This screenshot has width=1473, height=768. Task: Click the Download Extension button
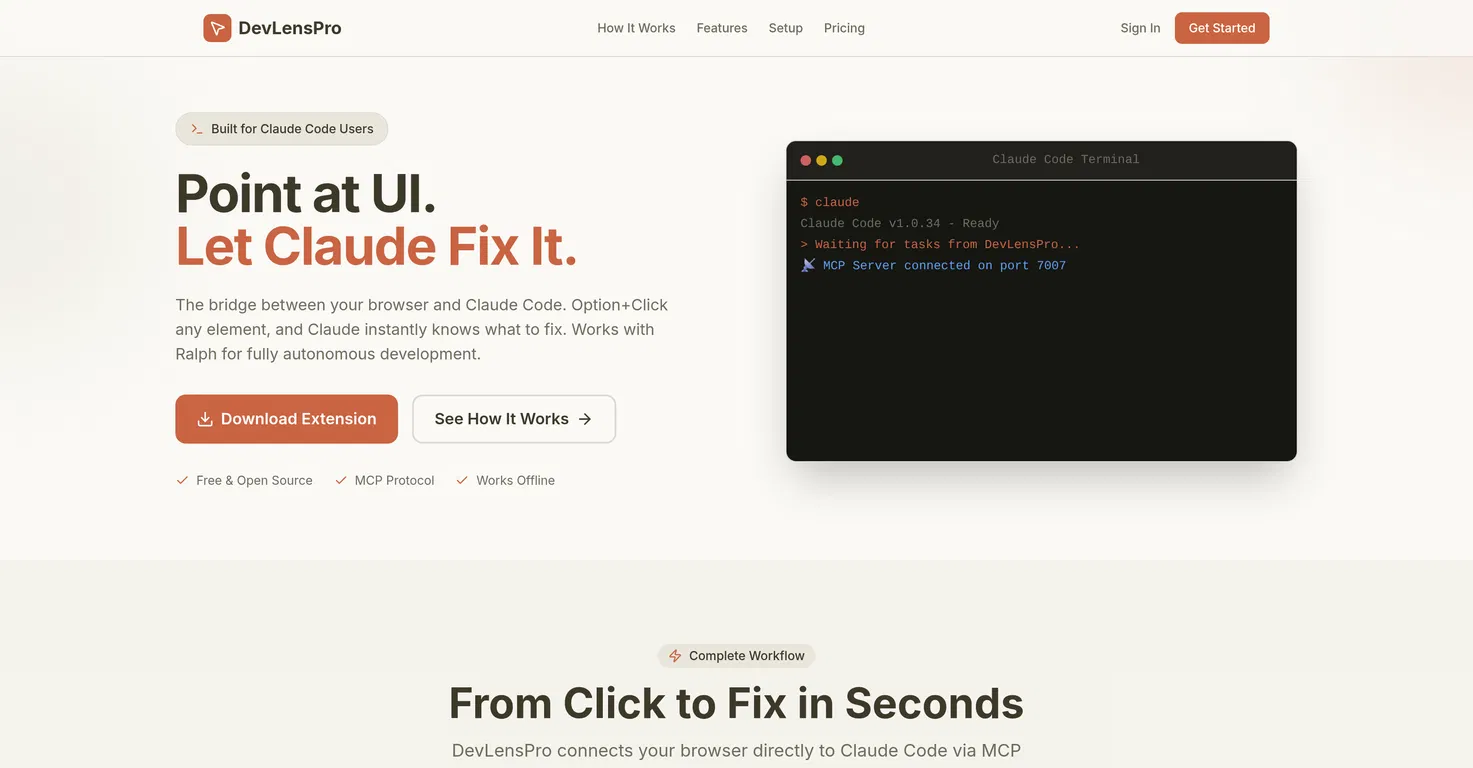tap(286, 419)
